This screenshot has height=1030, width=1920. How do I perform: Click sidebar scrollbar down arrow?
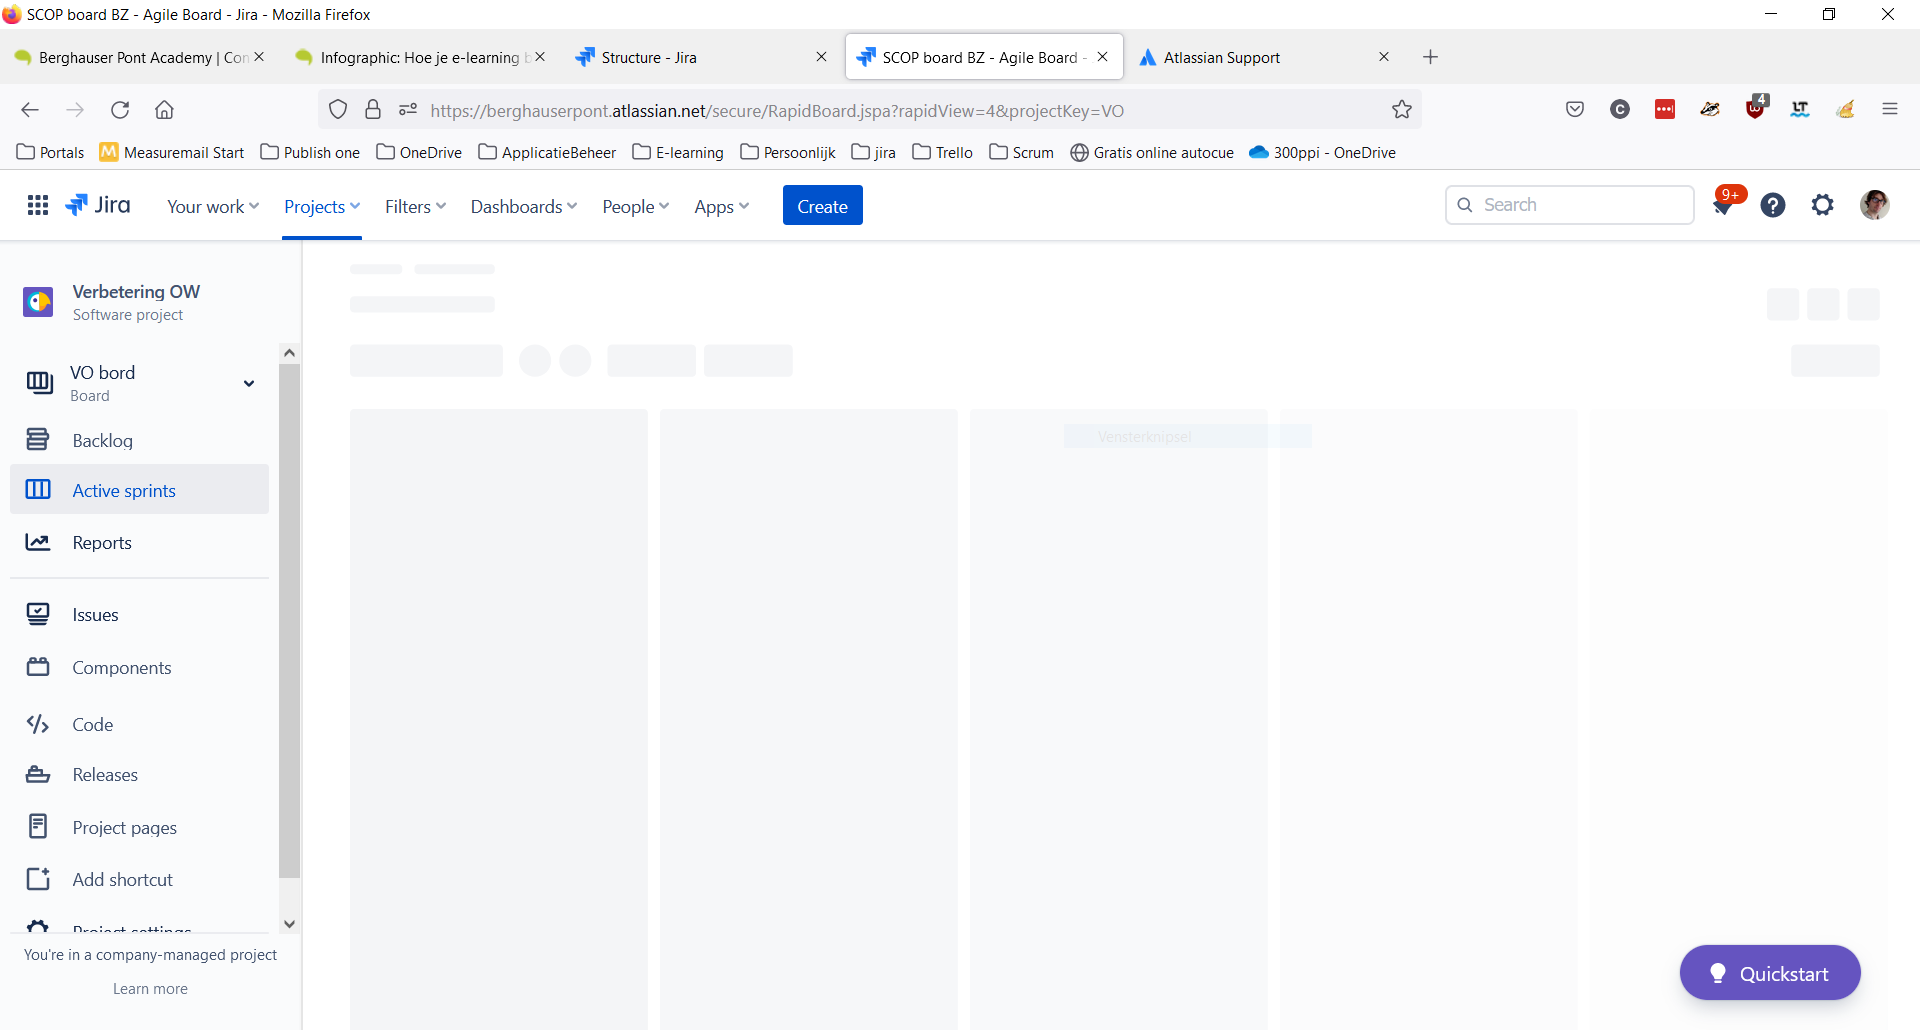tap(290, 924)
